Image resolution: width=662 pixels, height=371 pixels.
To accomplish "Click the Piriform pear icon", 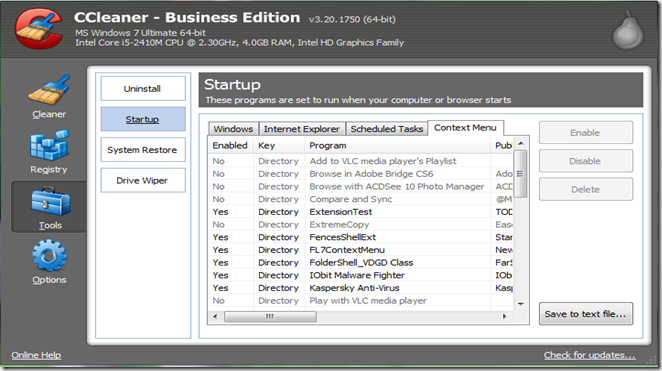I will tap(628, 30).
